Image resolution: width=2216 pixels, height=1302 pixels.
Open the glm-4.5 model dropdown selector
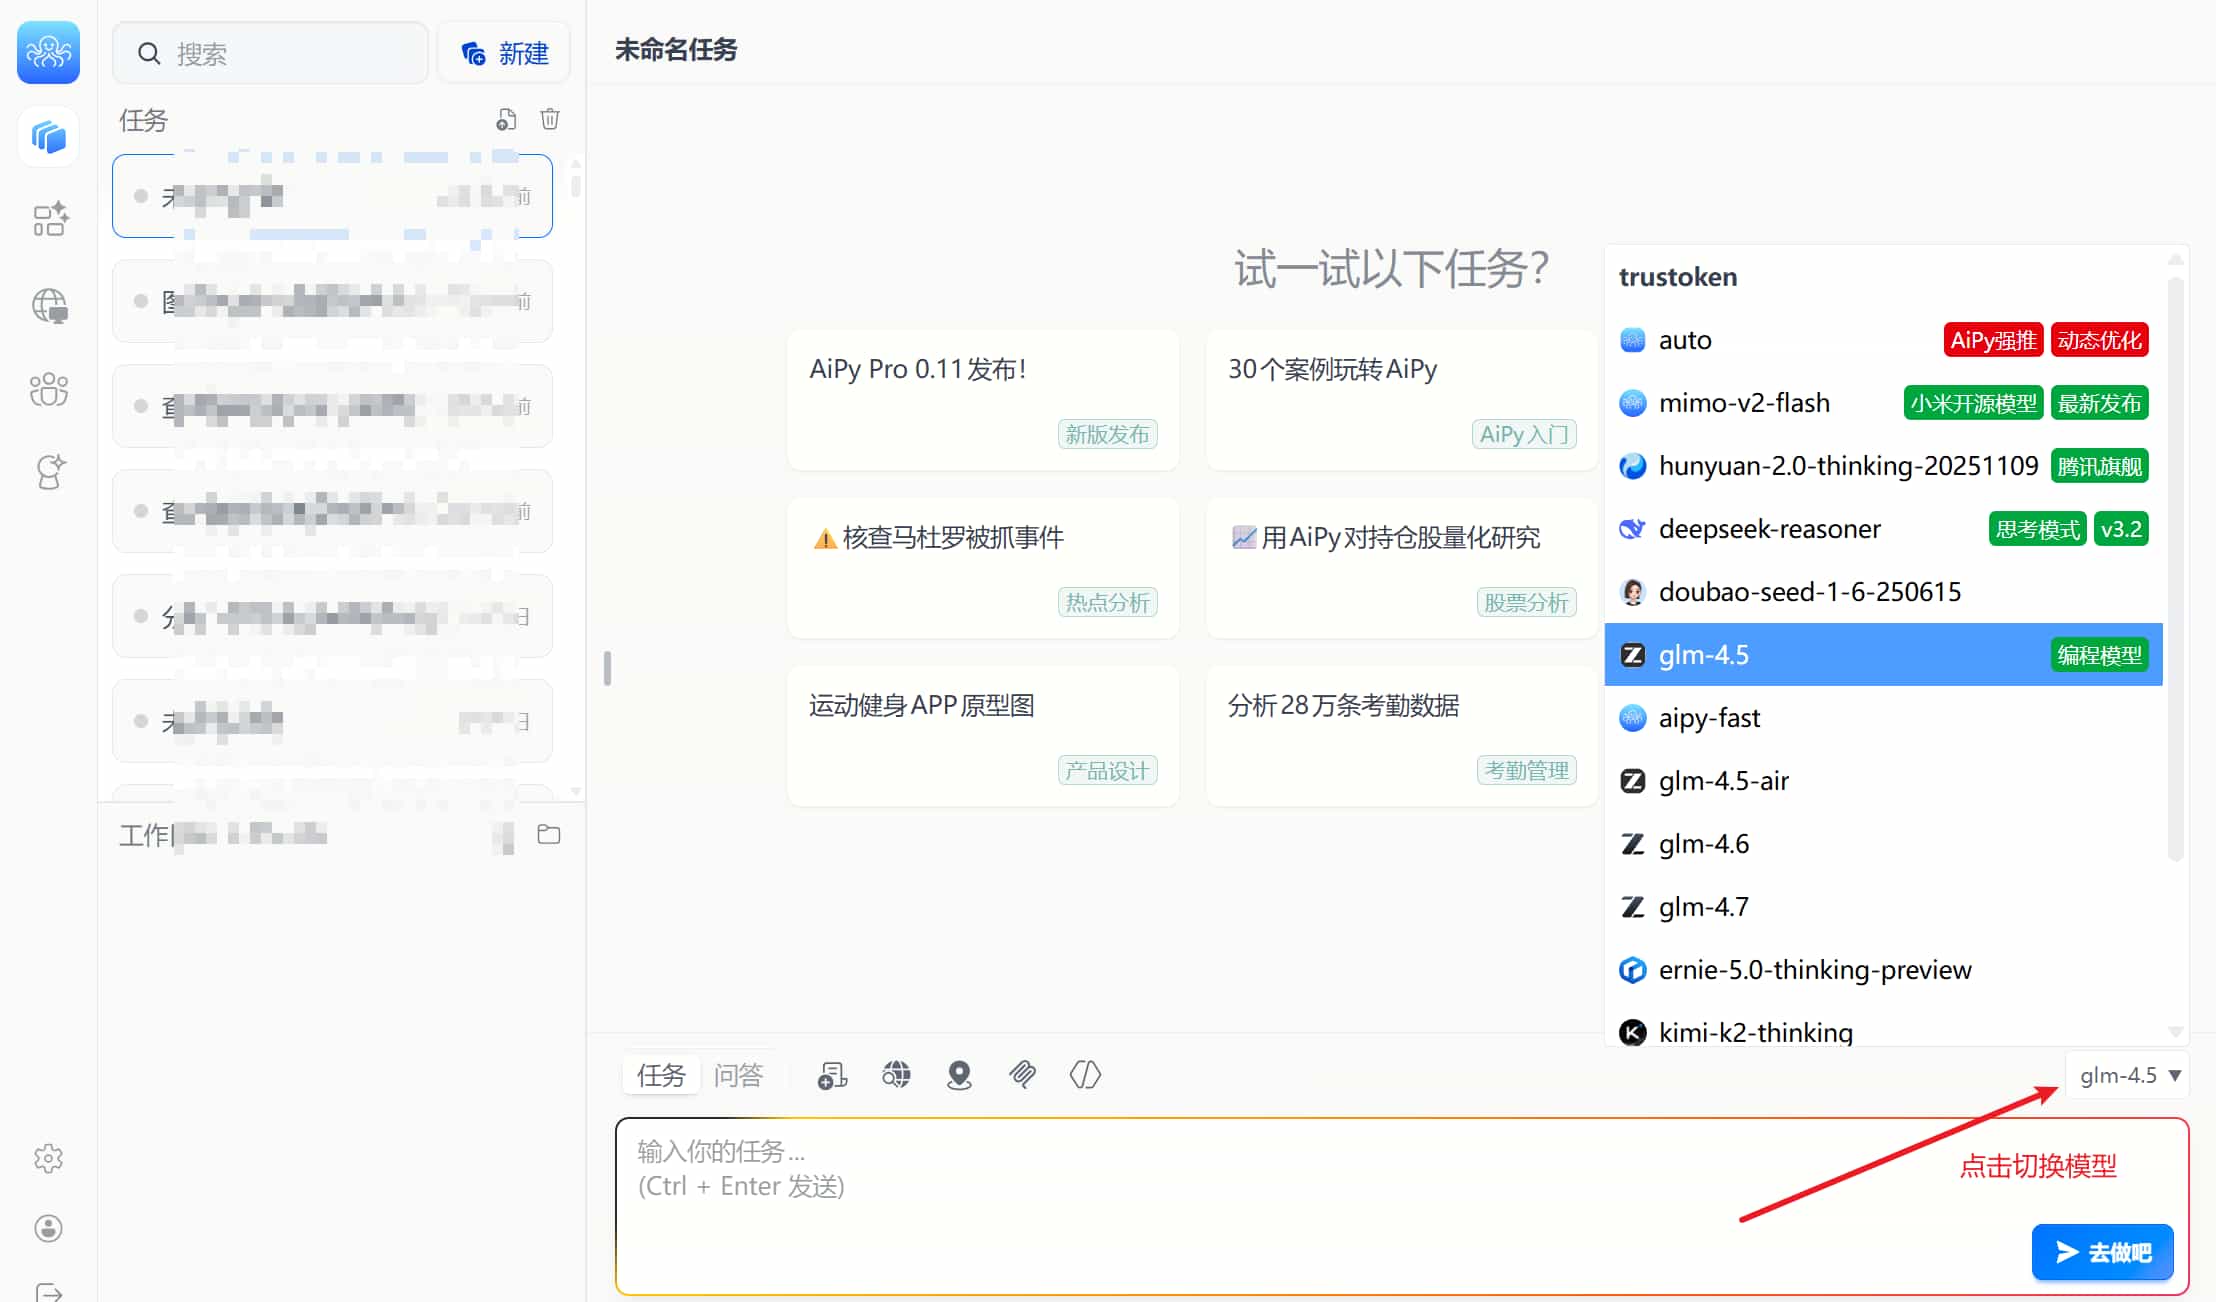pos(2128,1076)
